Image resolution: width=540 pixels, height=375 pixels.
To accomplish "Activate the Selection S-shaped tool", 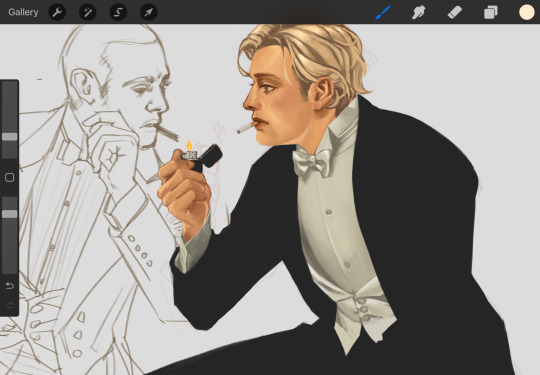I will (118, 12).
